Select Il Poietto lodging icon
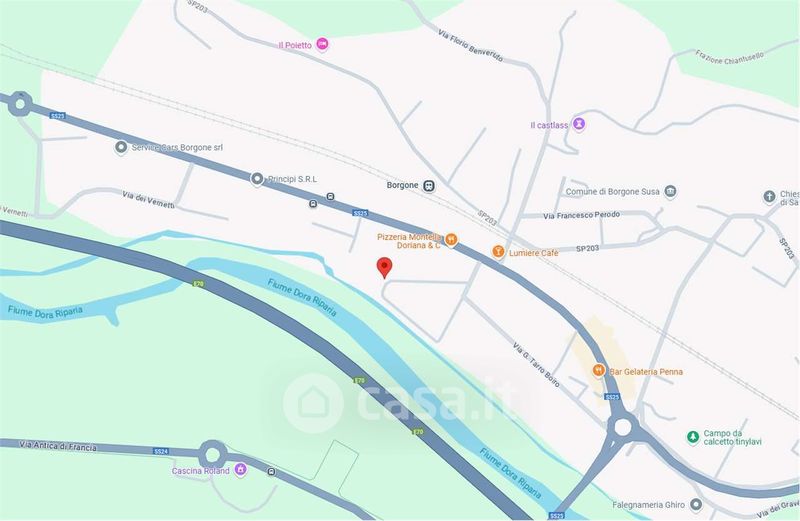 tap(322, 44)
